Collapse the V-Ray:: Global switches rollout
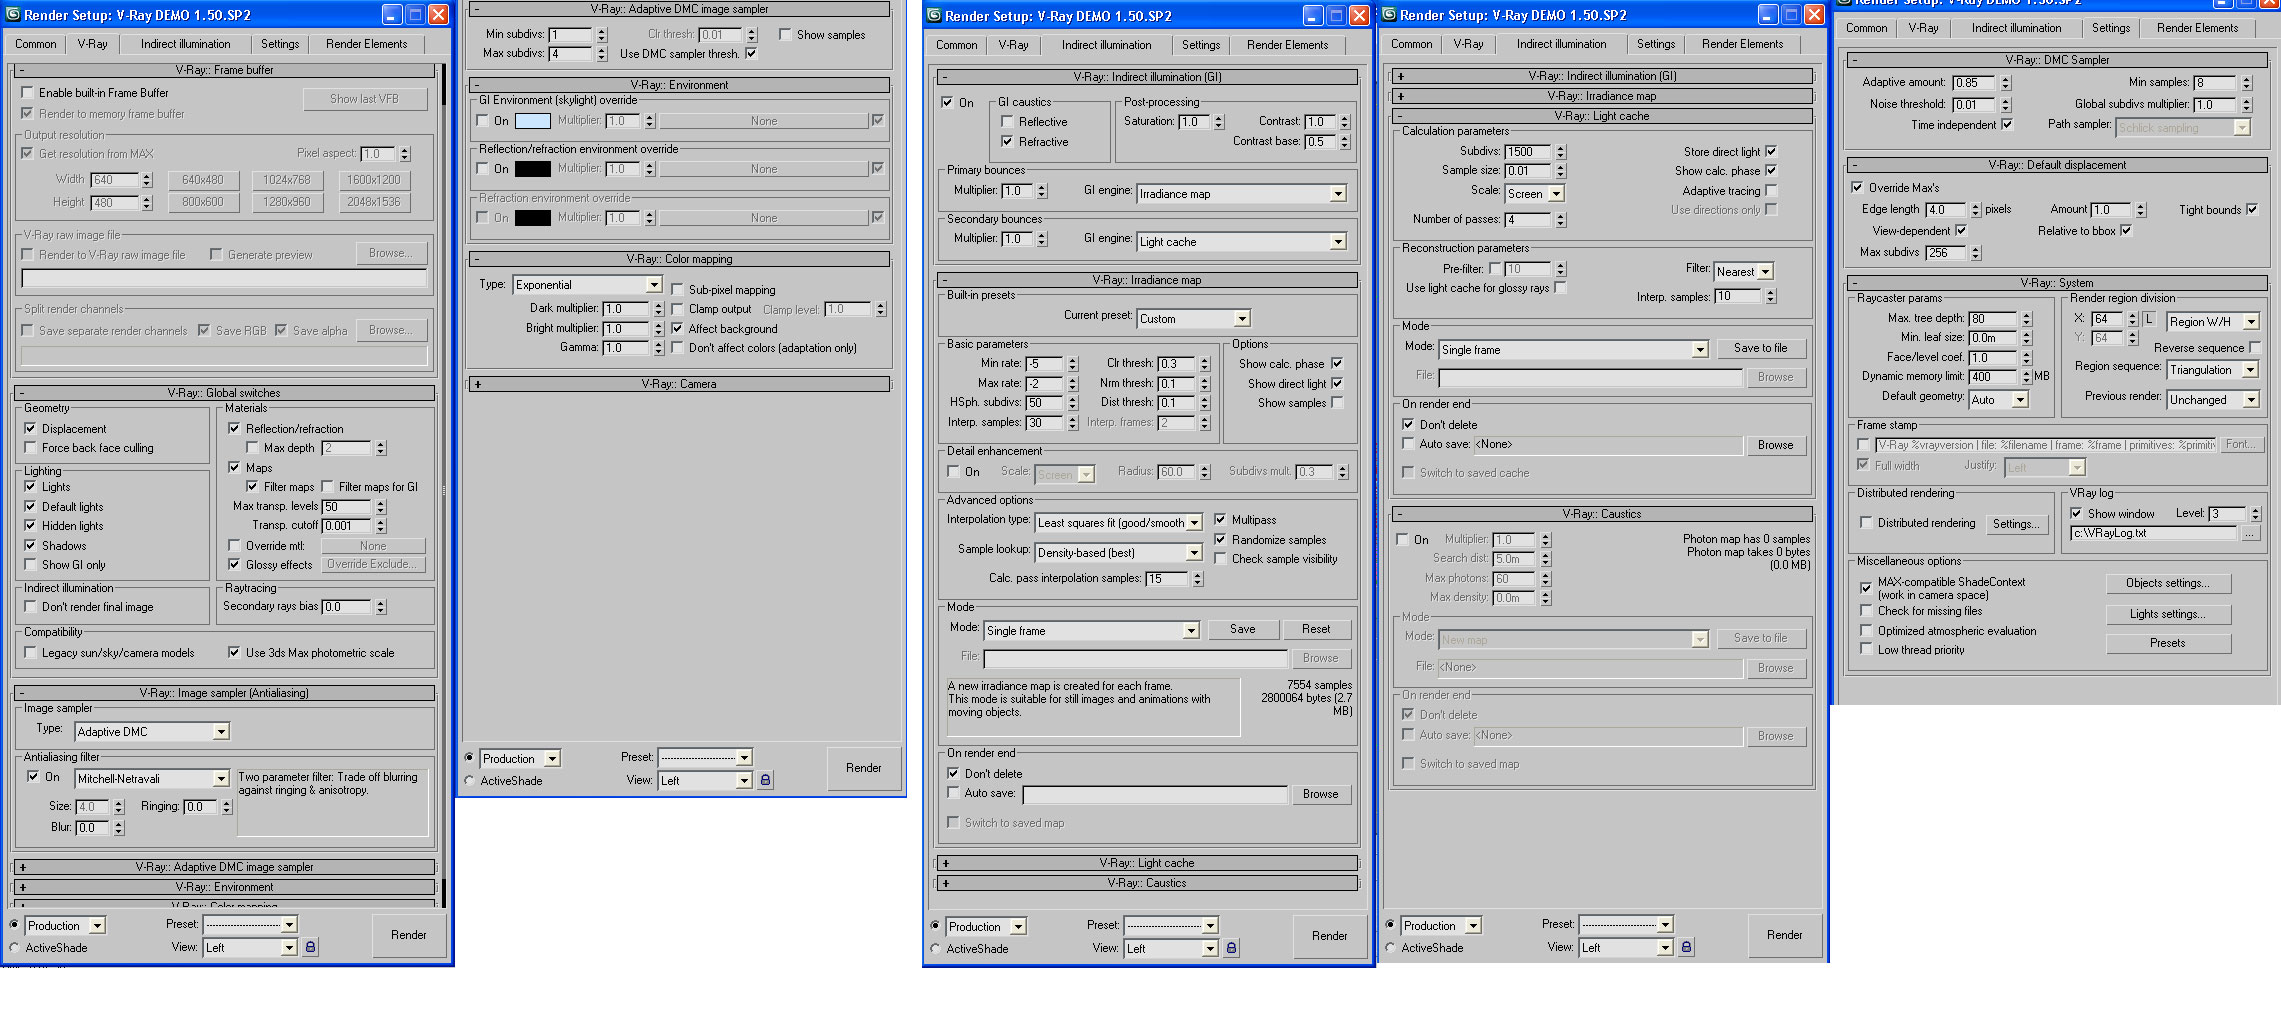Screen dimensions: 2281x1024 pos(224,393)
